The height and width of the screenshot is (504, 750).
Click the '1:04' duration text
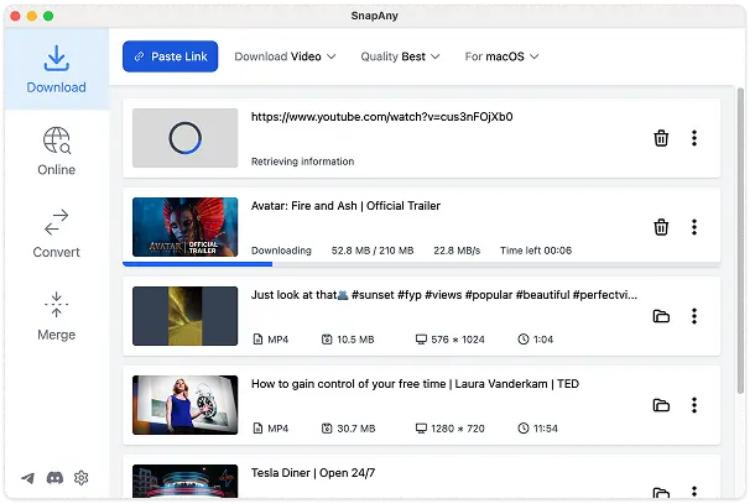pos(543,340)
